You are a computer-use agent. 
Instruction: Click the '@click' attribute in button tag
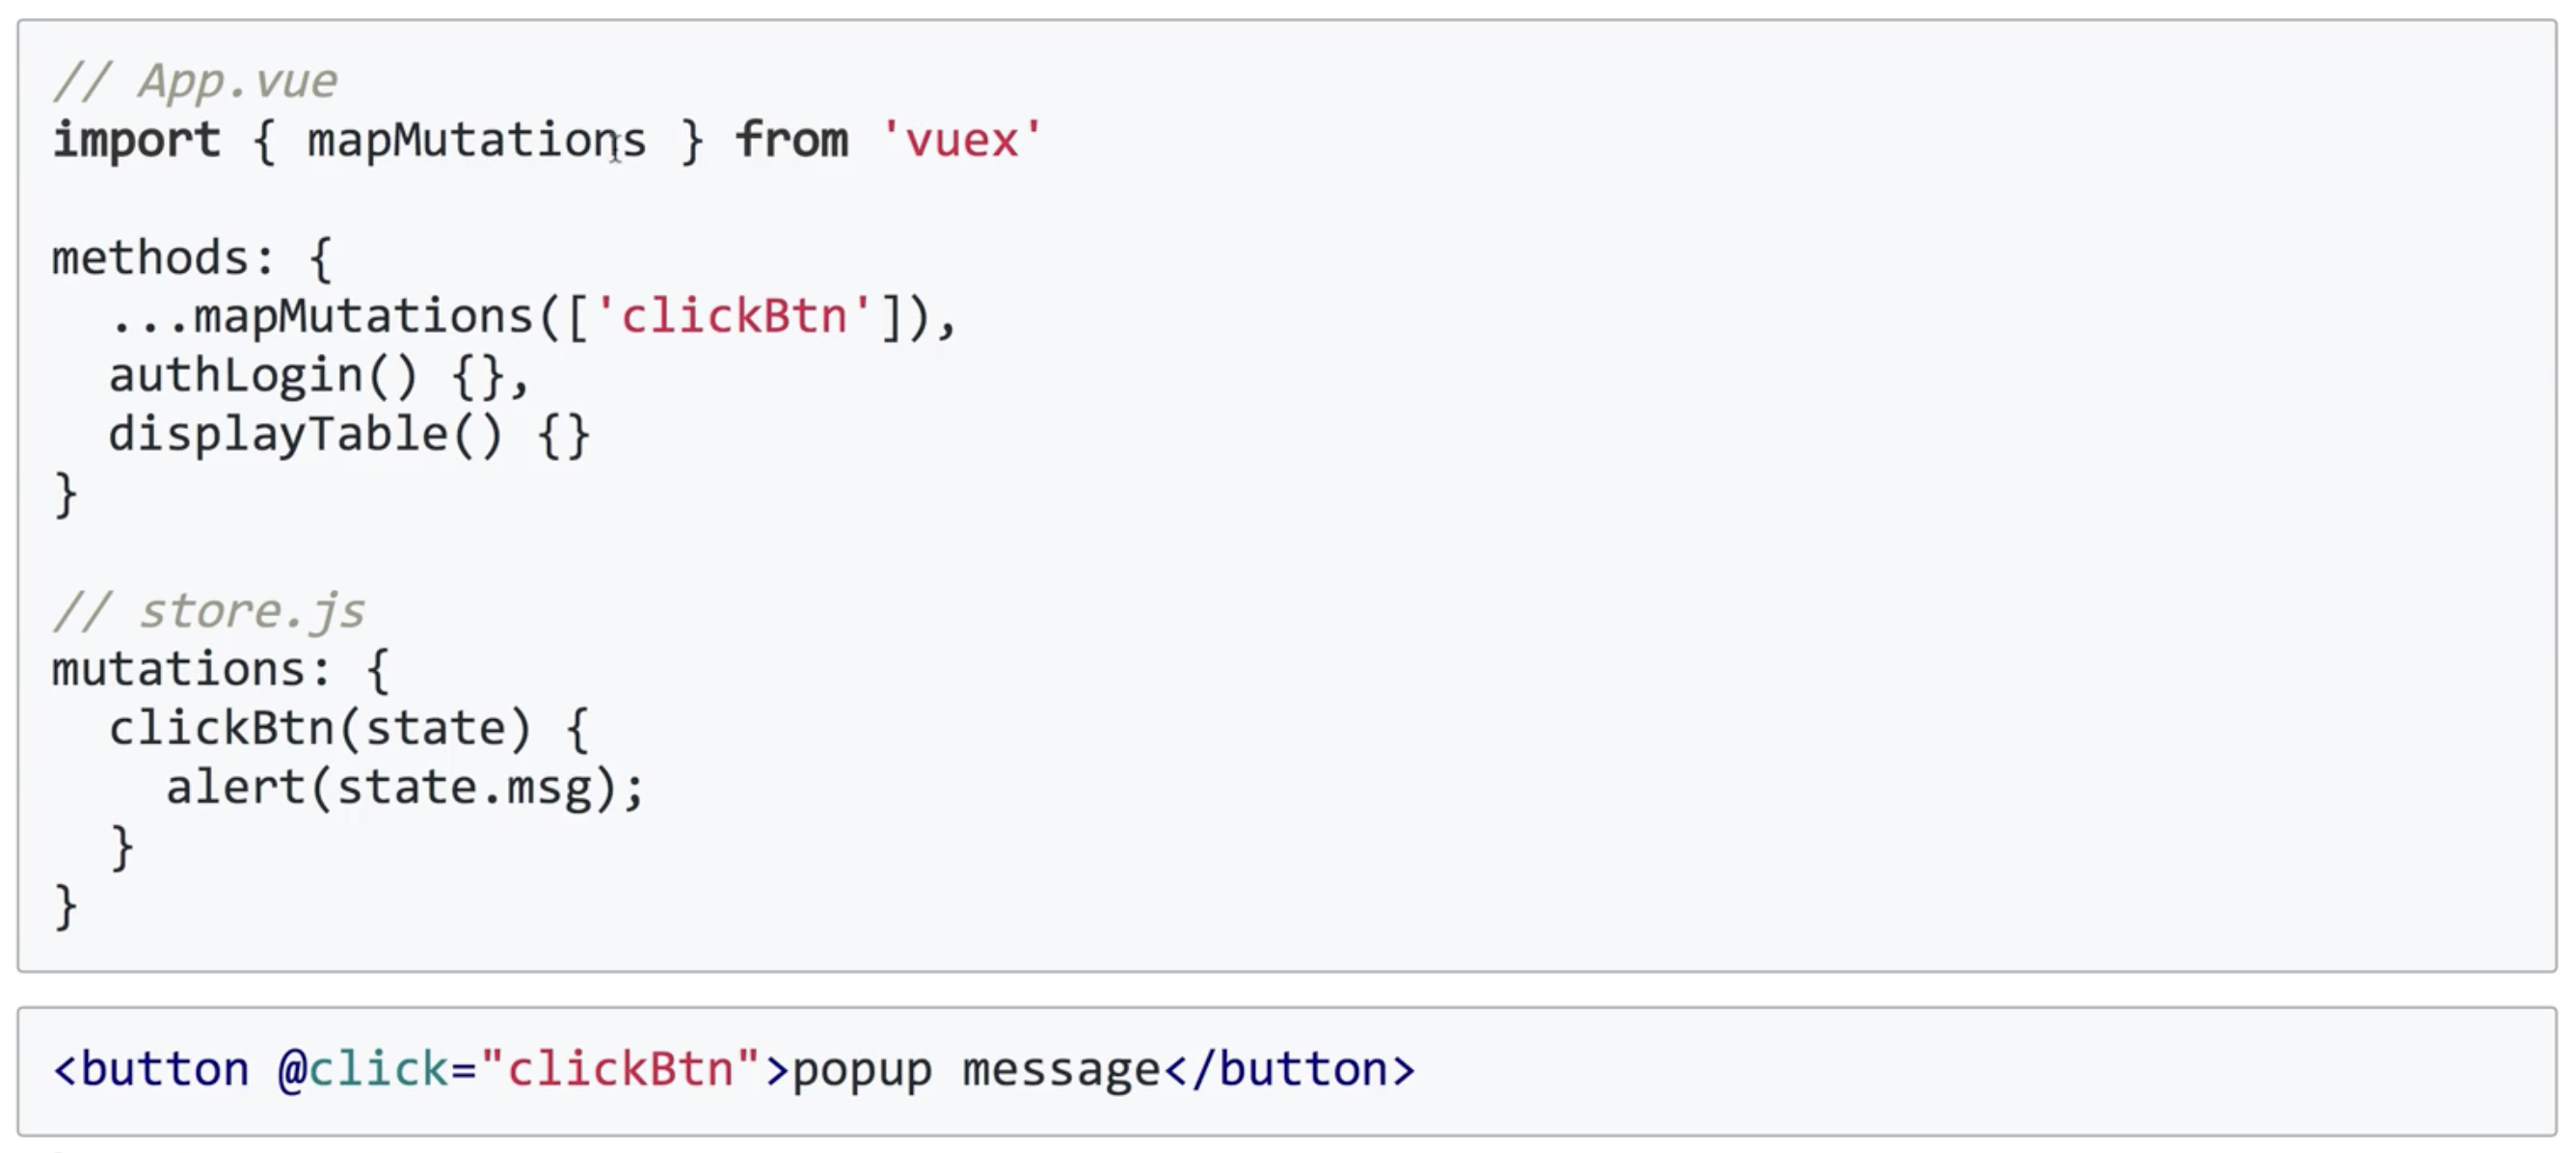pyautogui.click(x=364, y=1070)
